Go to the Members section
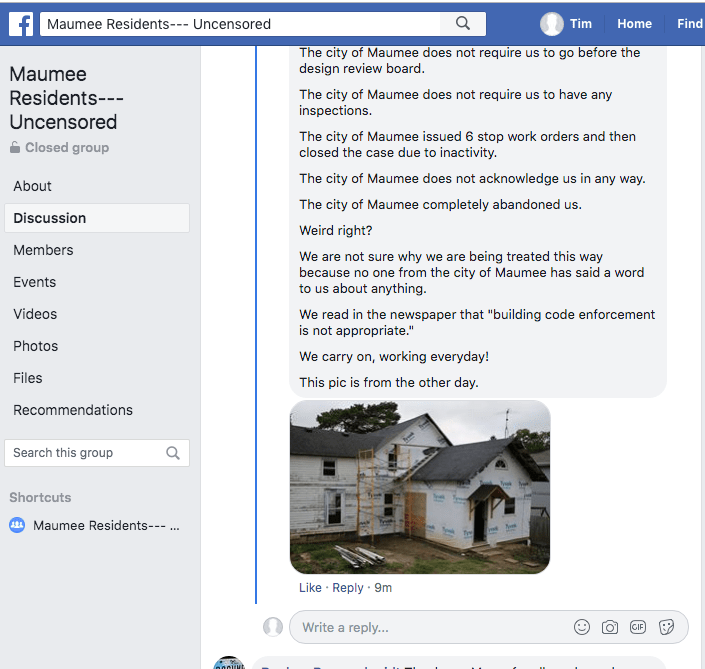705x669 pixels. click(x=43, y=250)
